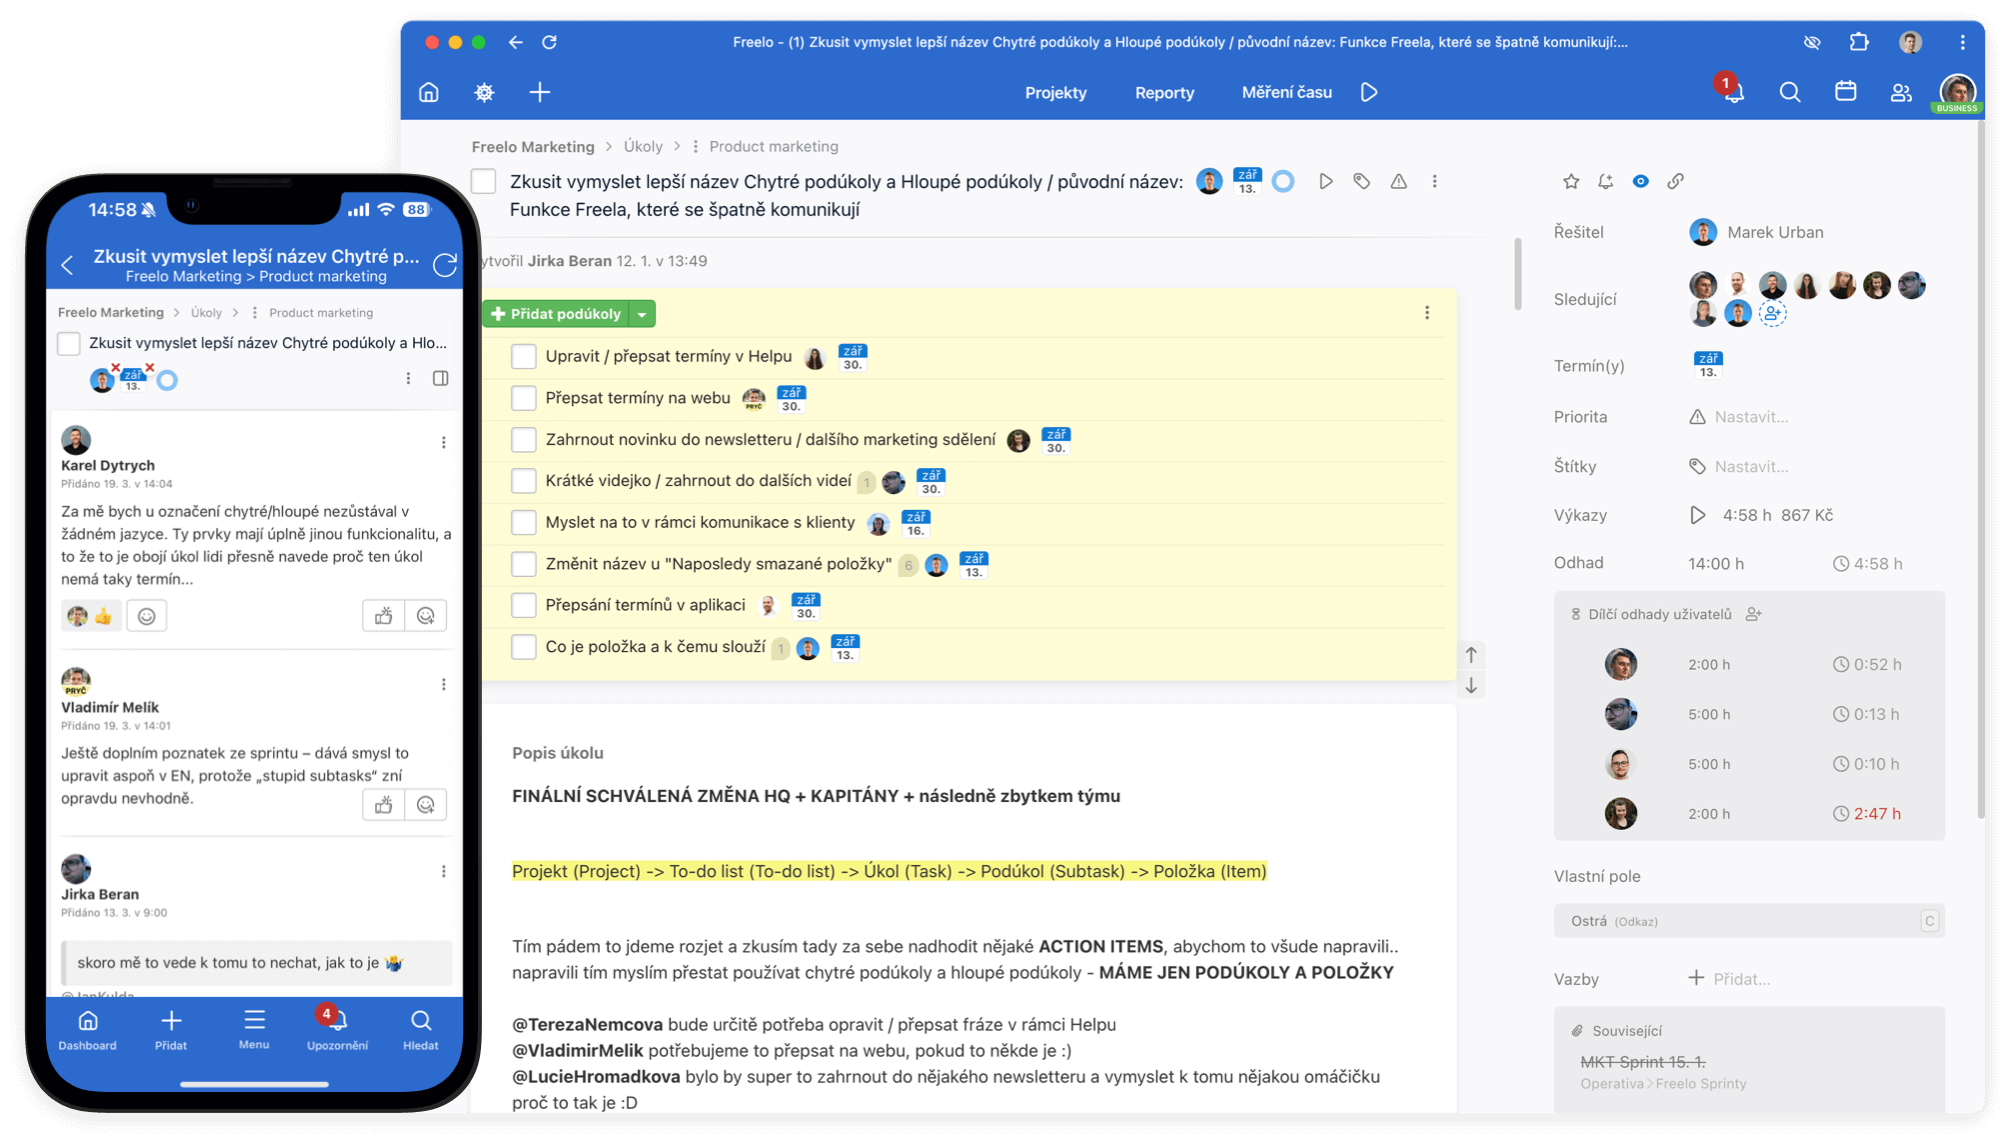
Task: Open the Product marketing list dots in breadcrumb
Action: click(695, 146)
